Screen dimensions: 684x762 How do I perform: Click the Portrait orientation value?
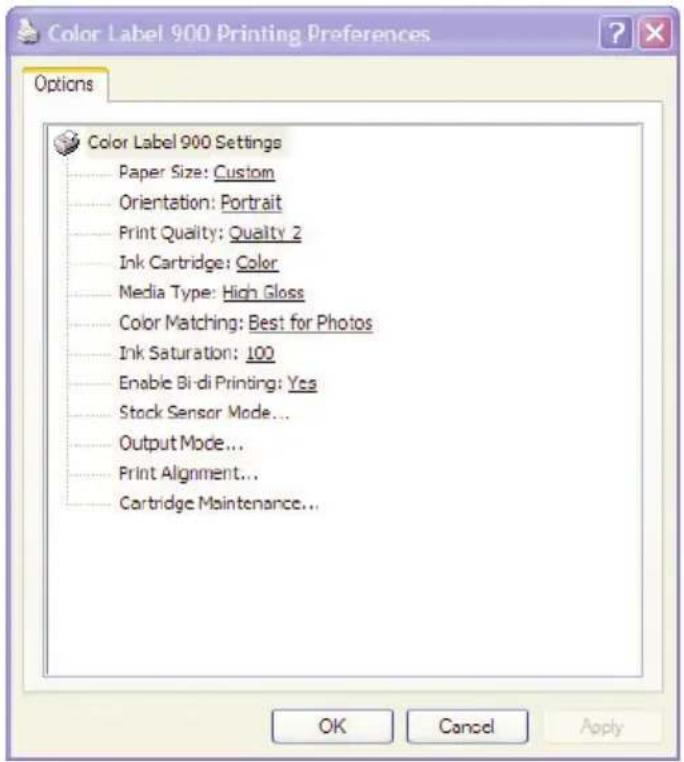coord(251,203)
